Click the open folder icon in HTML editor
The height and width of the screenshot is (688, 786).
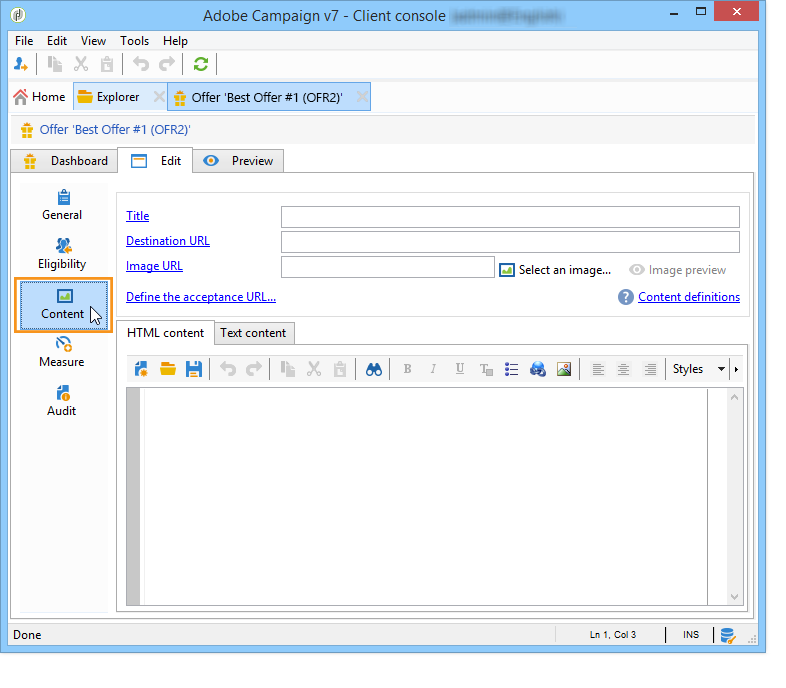tap(168, 369)
